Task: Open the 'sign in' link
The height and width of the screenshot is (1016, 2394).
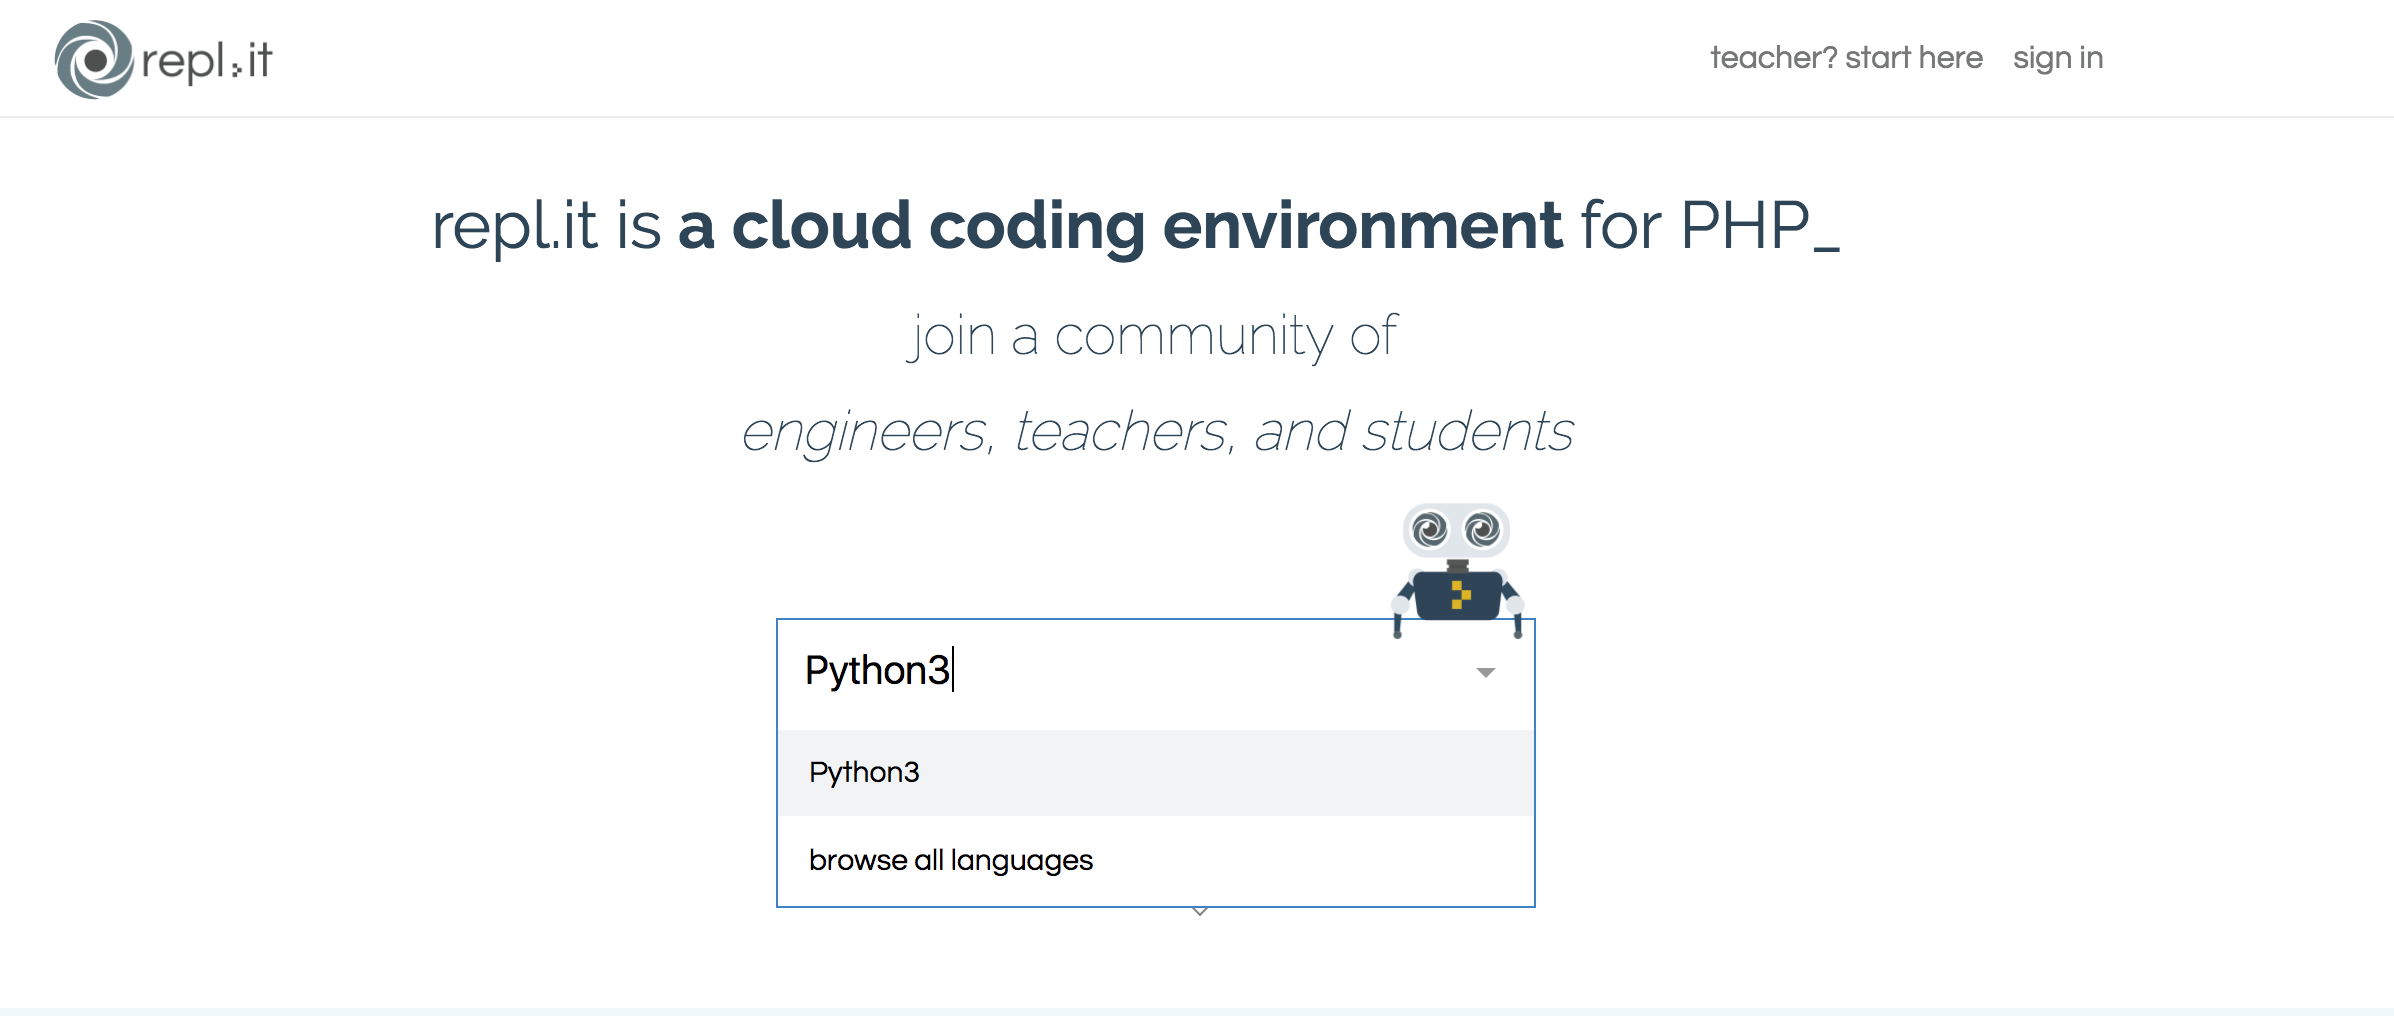Action: [2058, 58]
